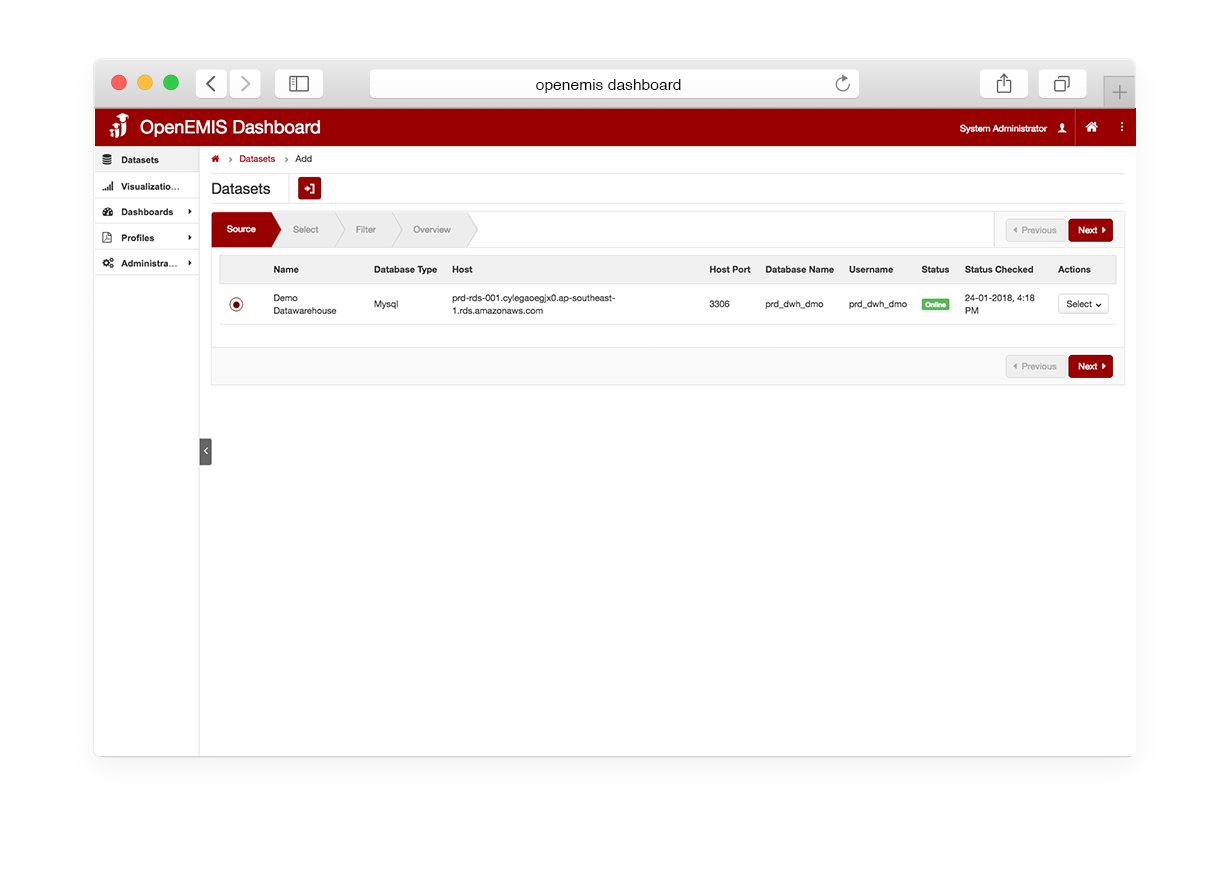Click the Dashboards gauge icon
Image resolution: width=1230 pixels, height=896 pixels.
click(x=107, y=212)
